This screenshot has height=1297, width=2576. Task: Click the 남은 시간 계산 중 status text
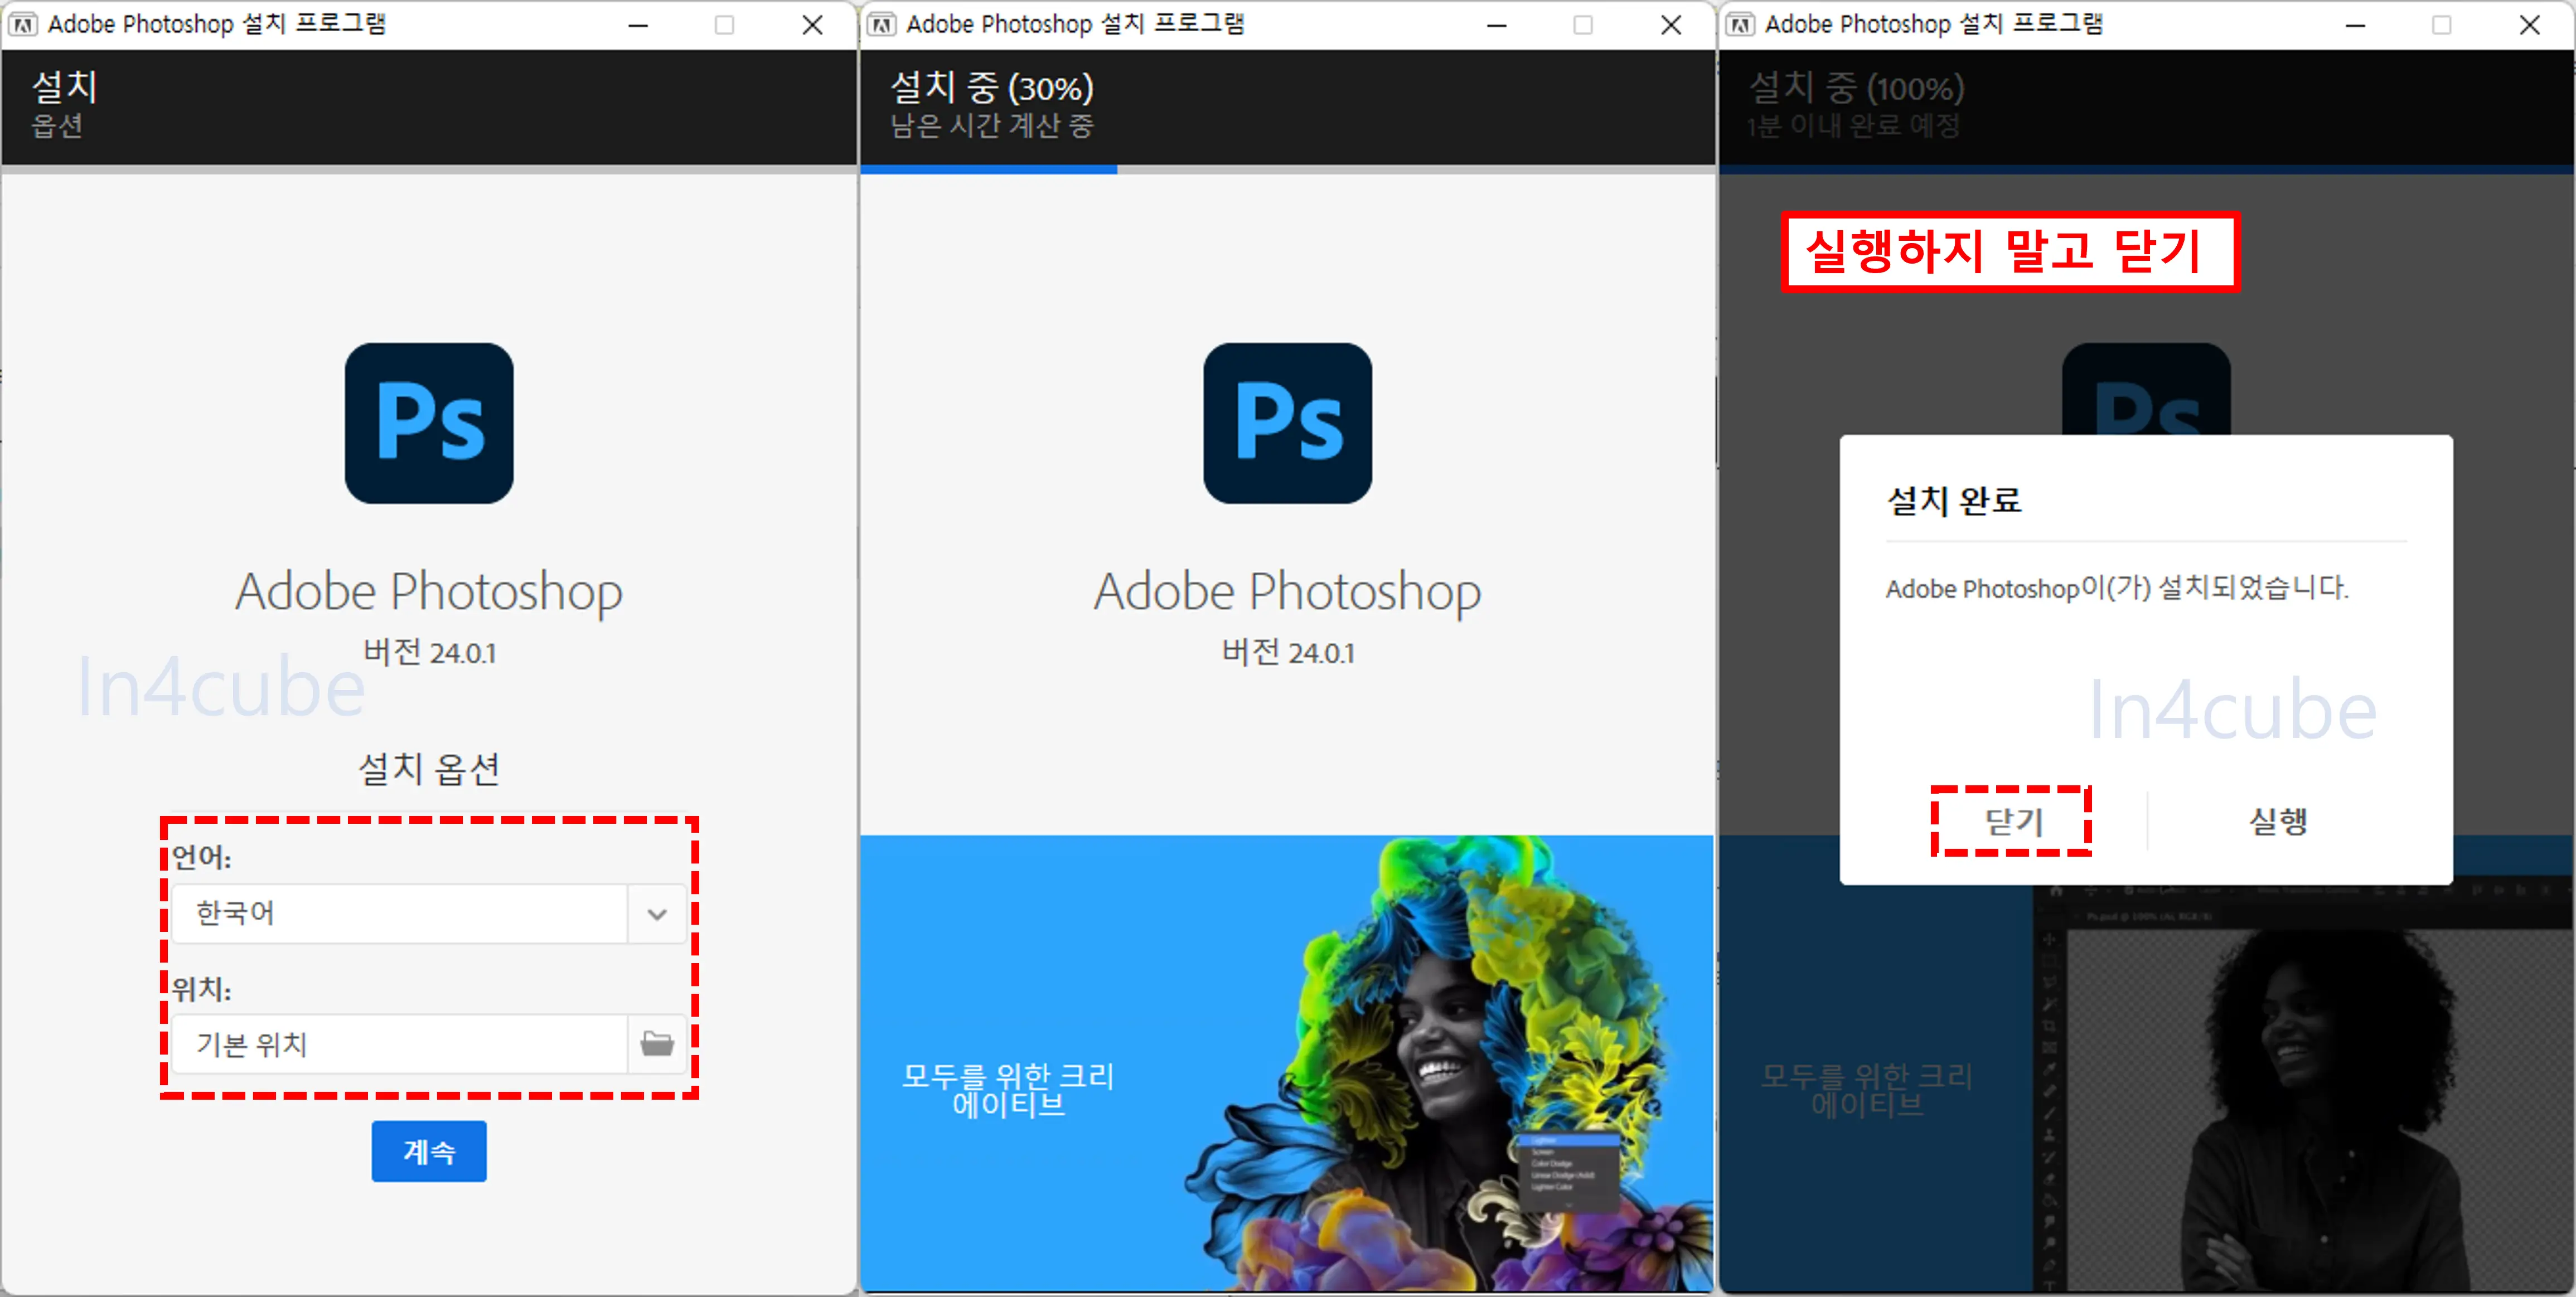point(992,126)
